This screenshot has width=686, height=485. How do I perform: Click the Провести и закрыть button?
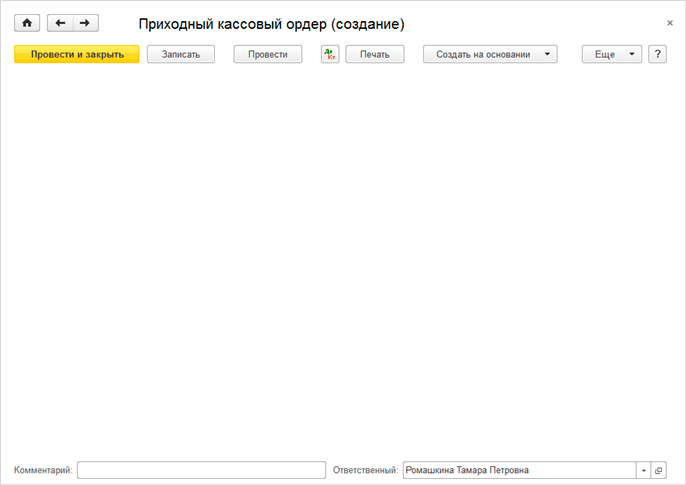coord(77,55)
